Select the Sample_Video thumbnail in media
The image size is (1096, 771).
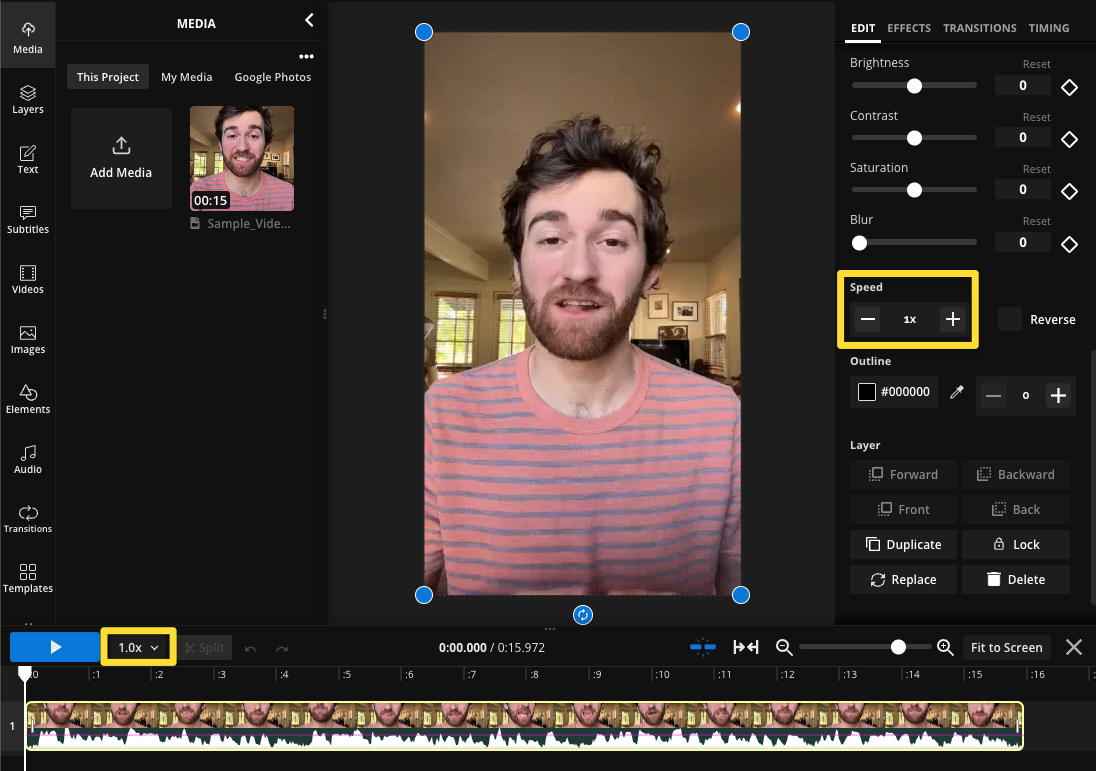tap(242, 158)
